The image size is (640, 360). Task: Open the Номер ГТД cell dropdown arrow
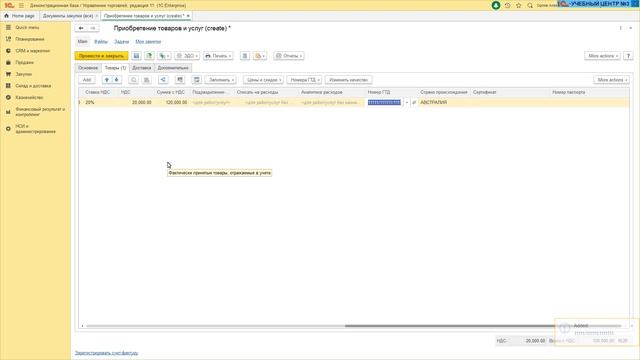[407, 102]
